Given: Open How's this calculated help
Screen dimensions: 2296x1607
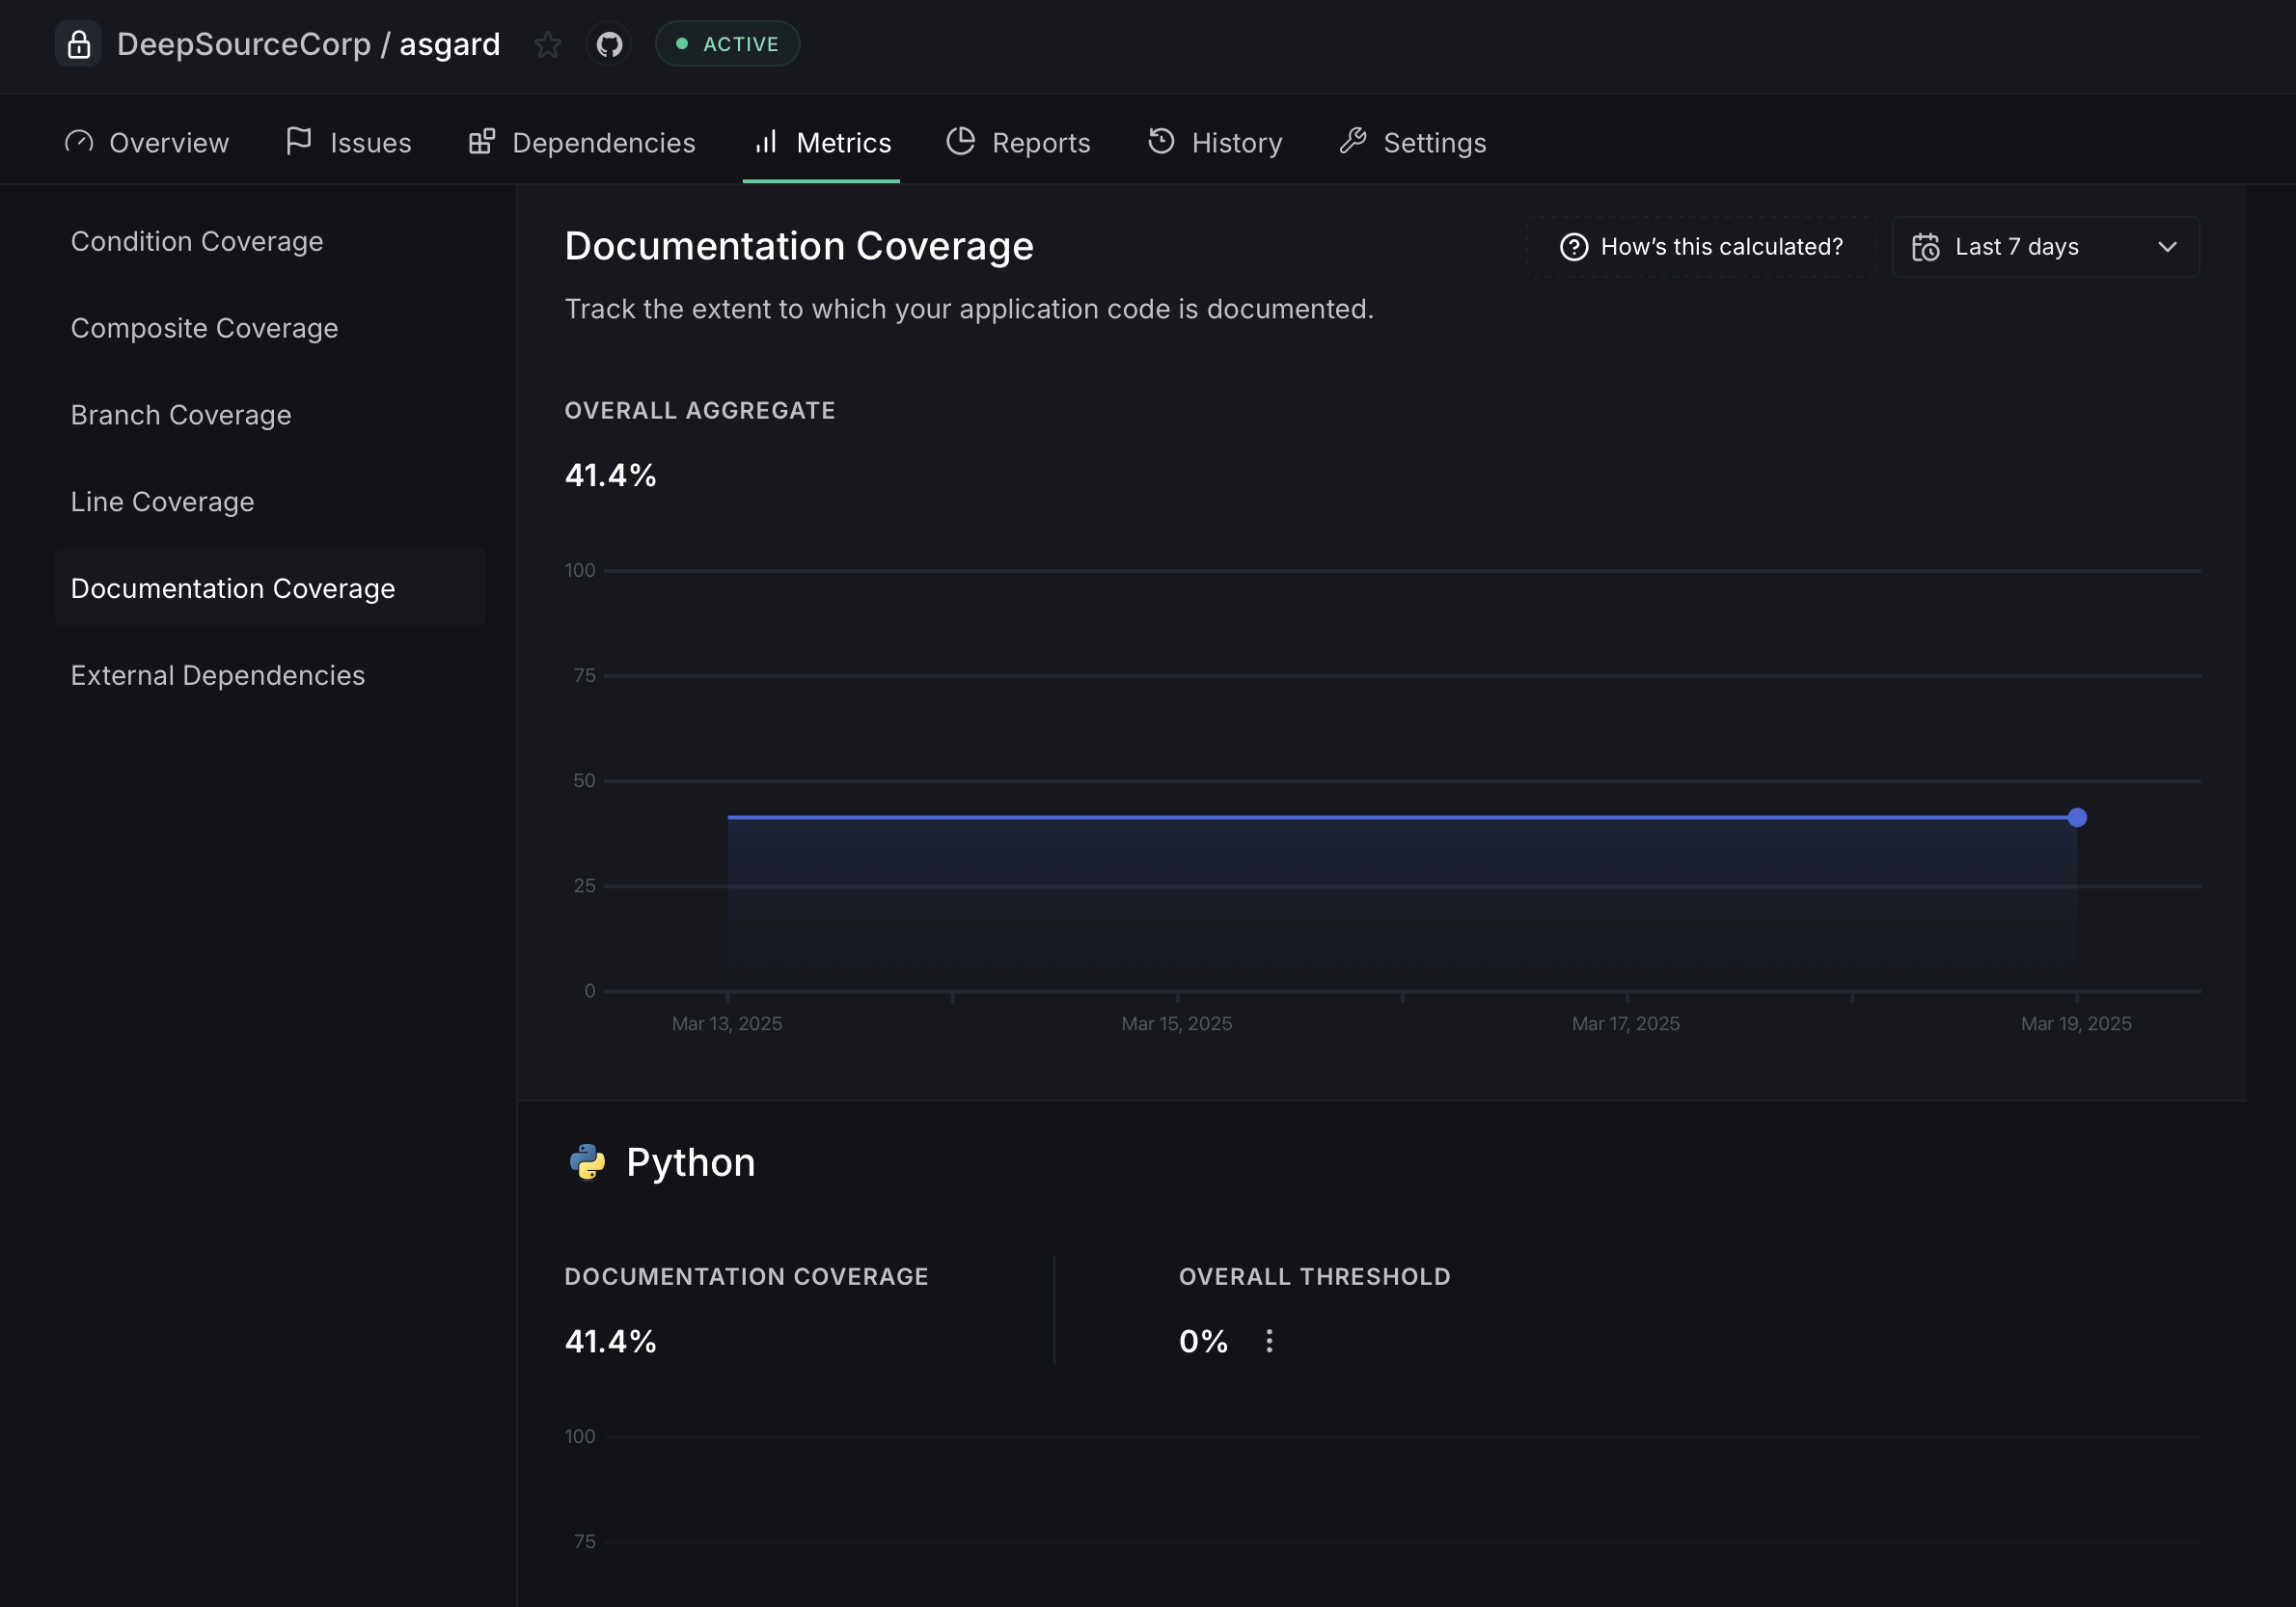Looking at the screenshot, I should (1701, 247).
